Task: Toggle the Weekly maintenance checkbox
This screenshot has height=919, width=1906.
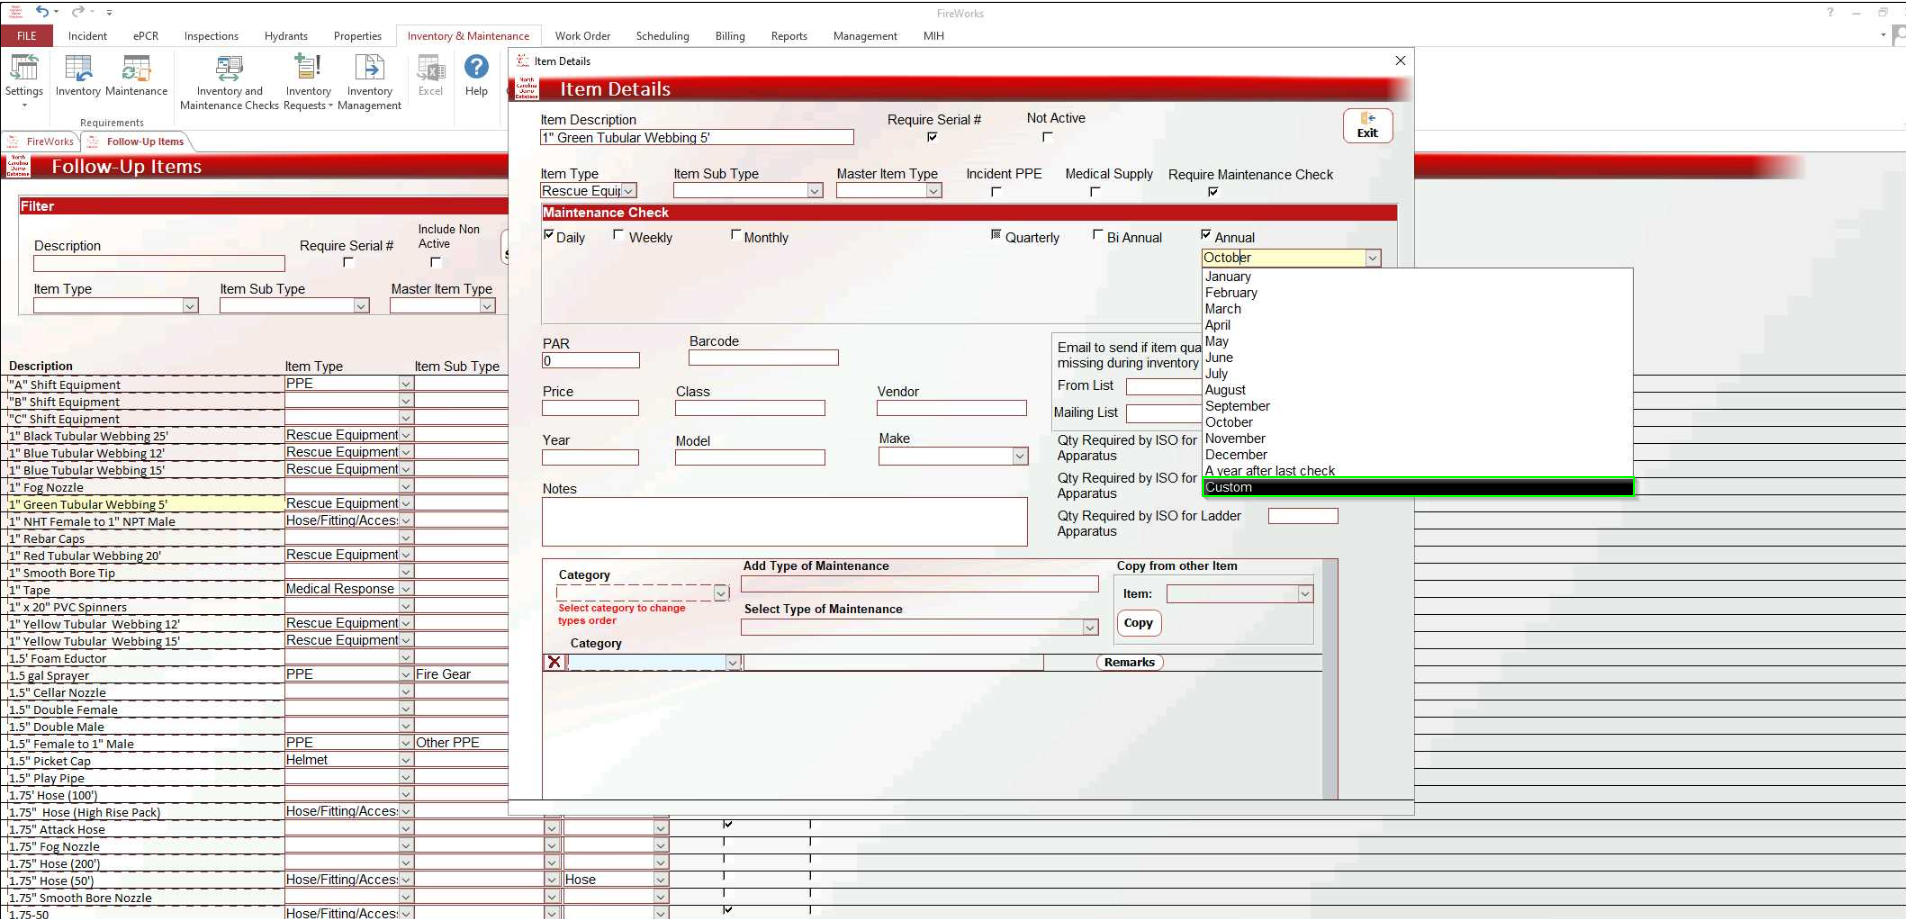Action: pyautogui.click(x=619, y=236)
